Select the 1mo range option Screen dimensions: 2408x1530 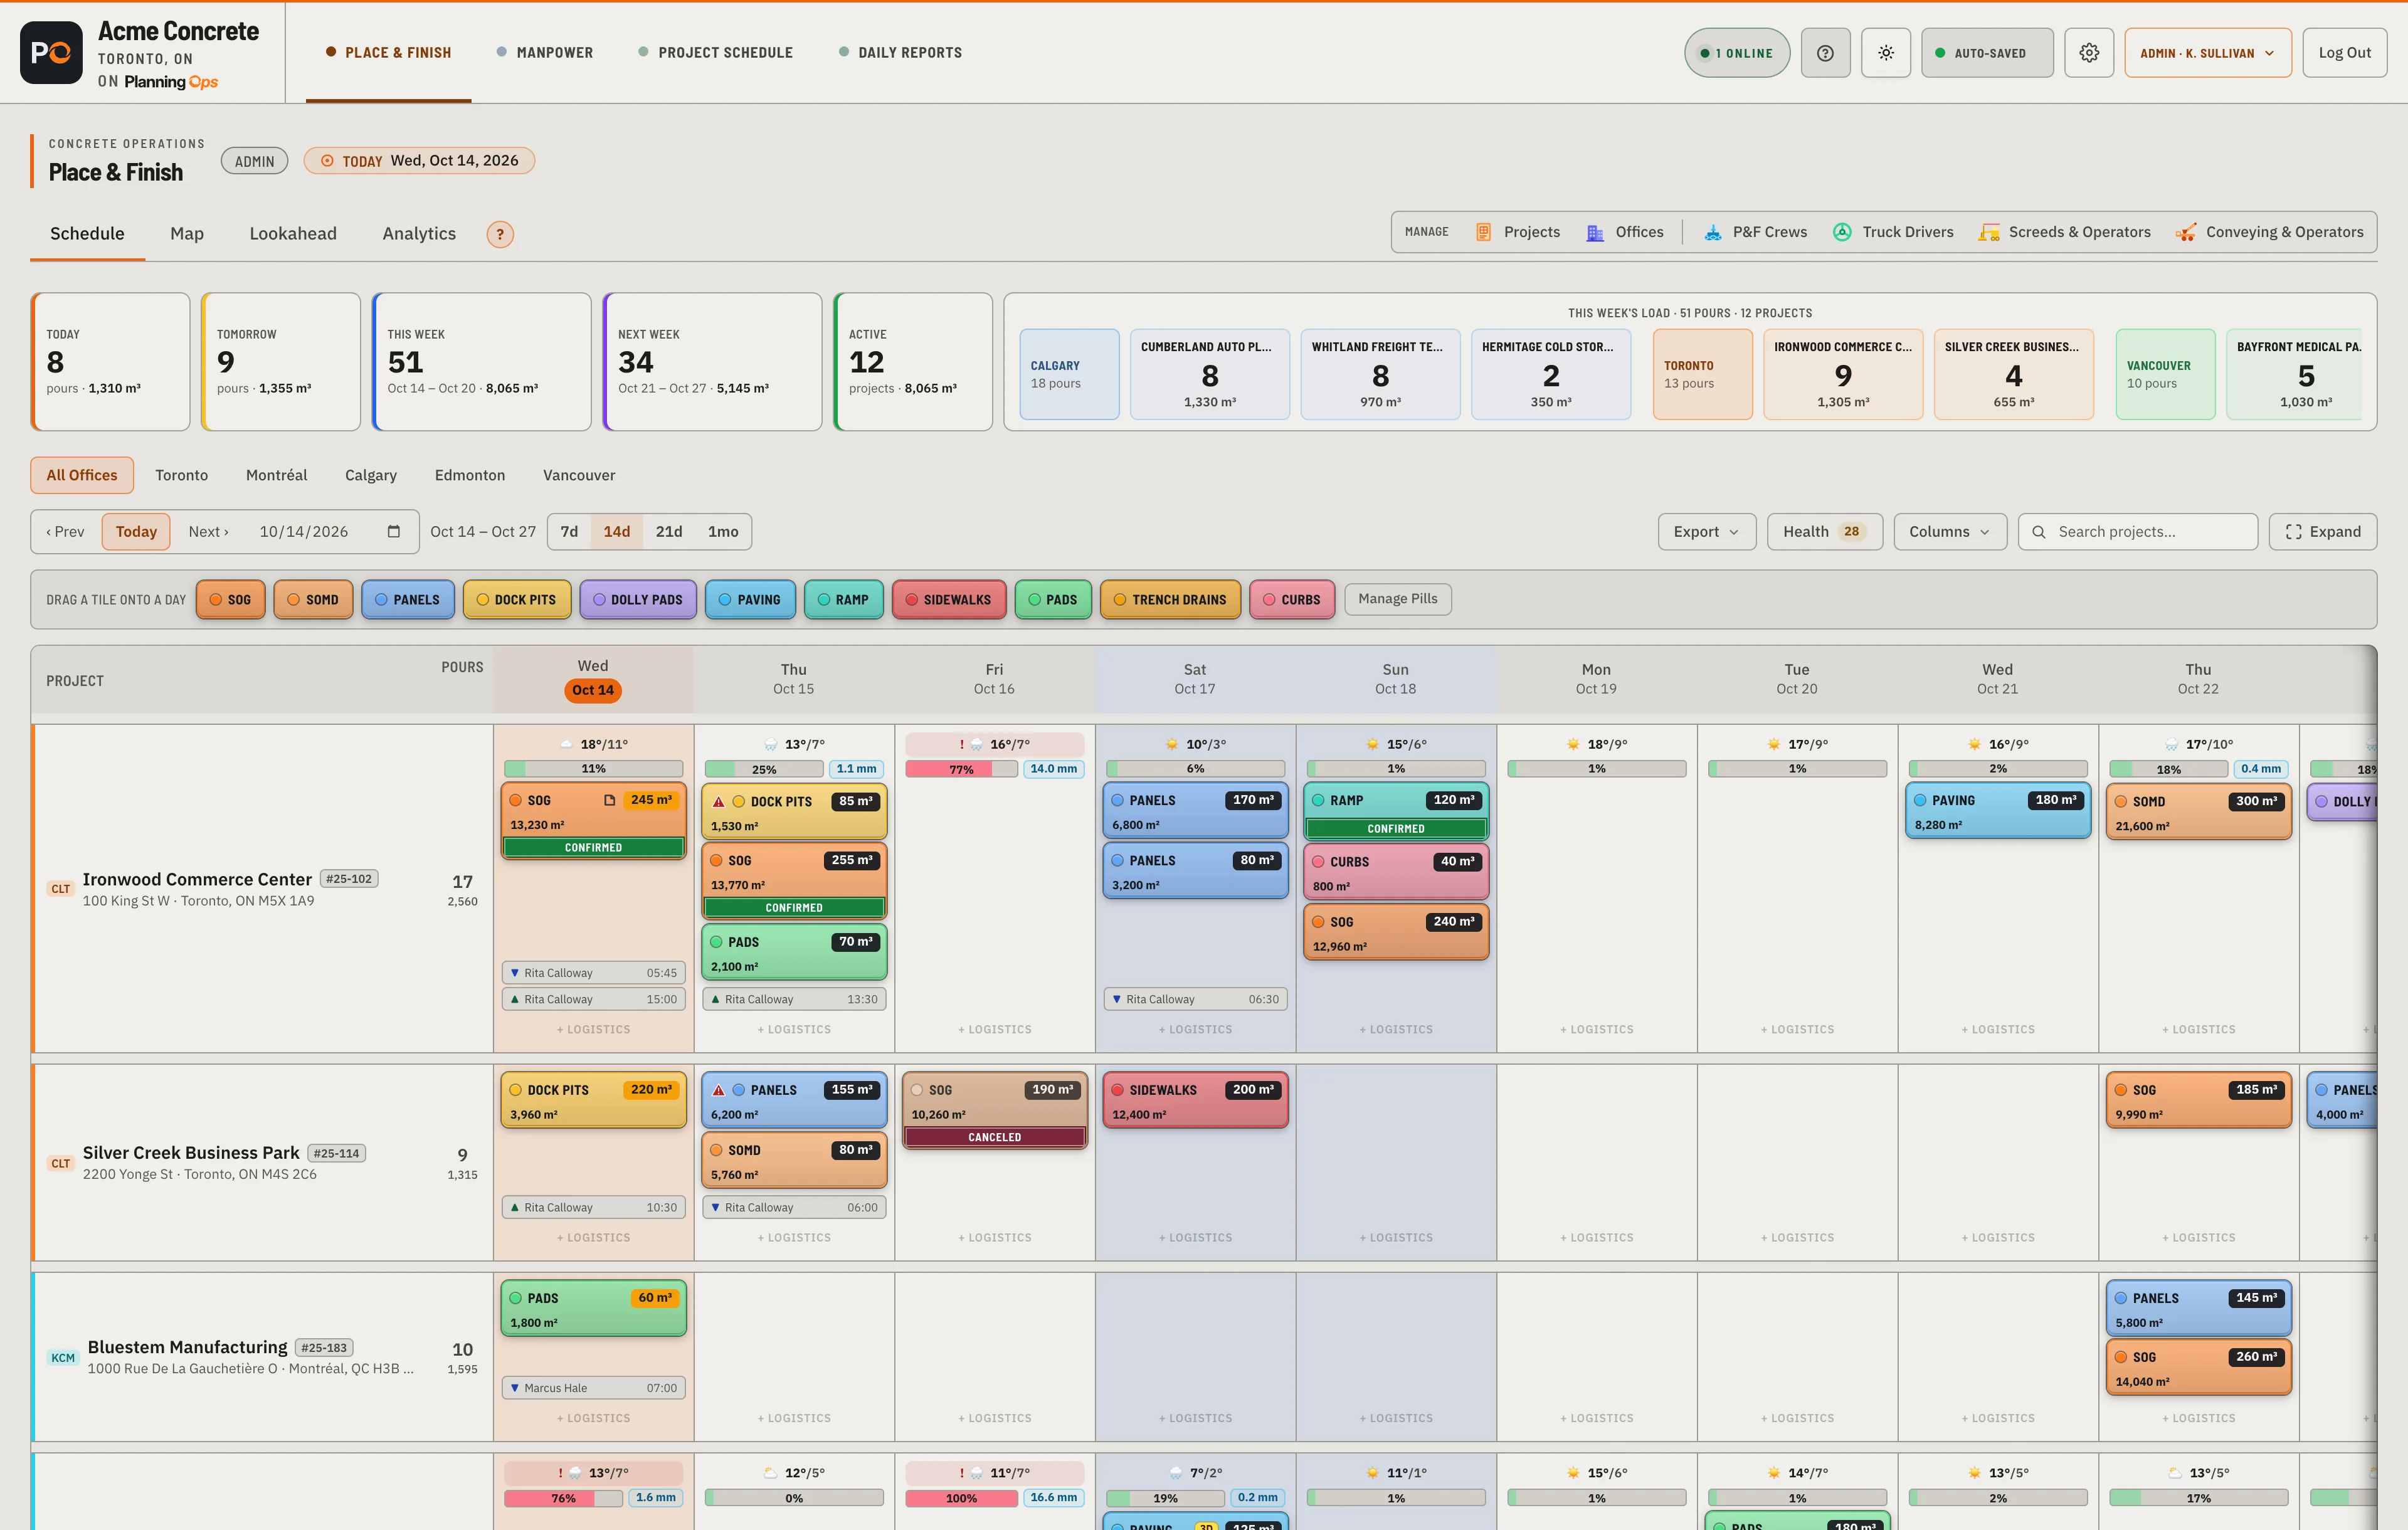723,531
